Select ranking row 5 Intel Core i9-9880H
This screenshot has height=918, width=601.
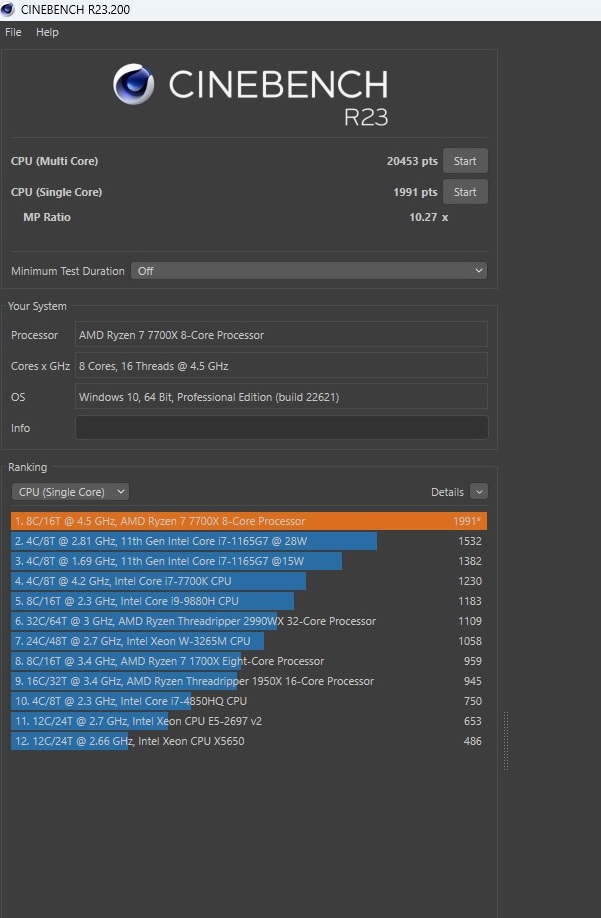(249, 601)
